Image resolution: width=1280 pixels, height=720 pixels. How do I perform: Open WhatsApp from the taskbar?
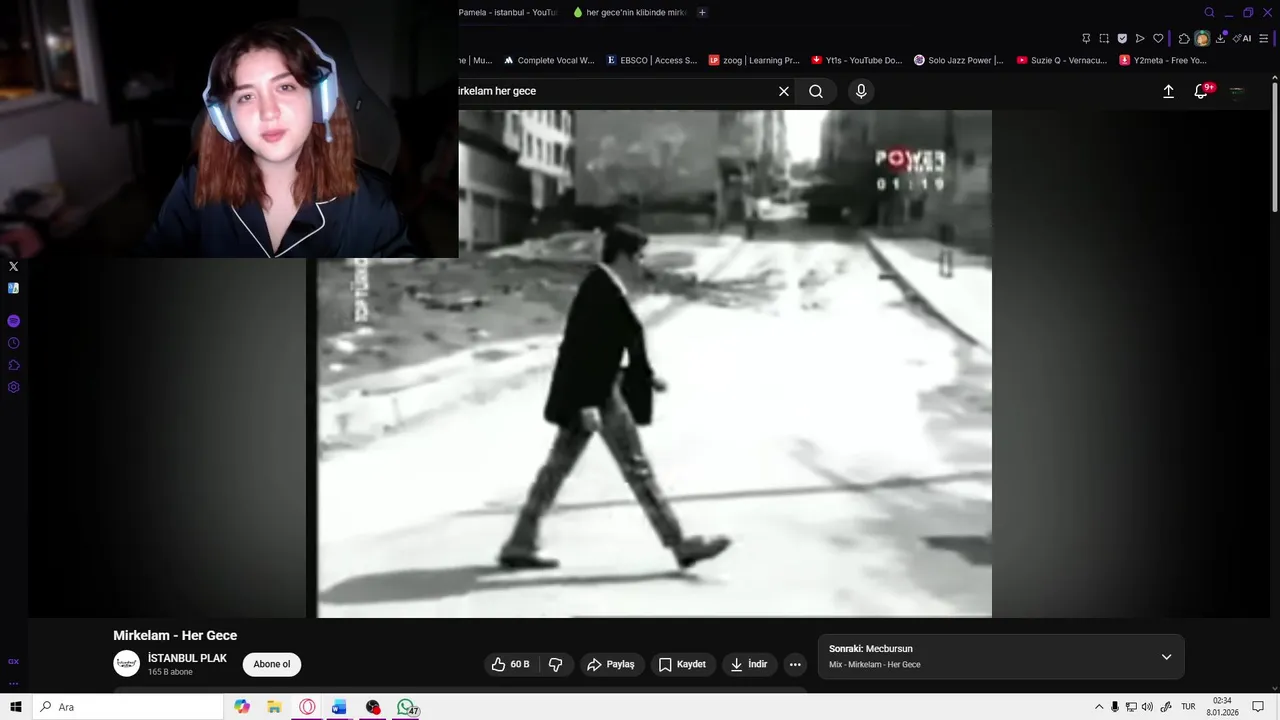tap(406, 707)
